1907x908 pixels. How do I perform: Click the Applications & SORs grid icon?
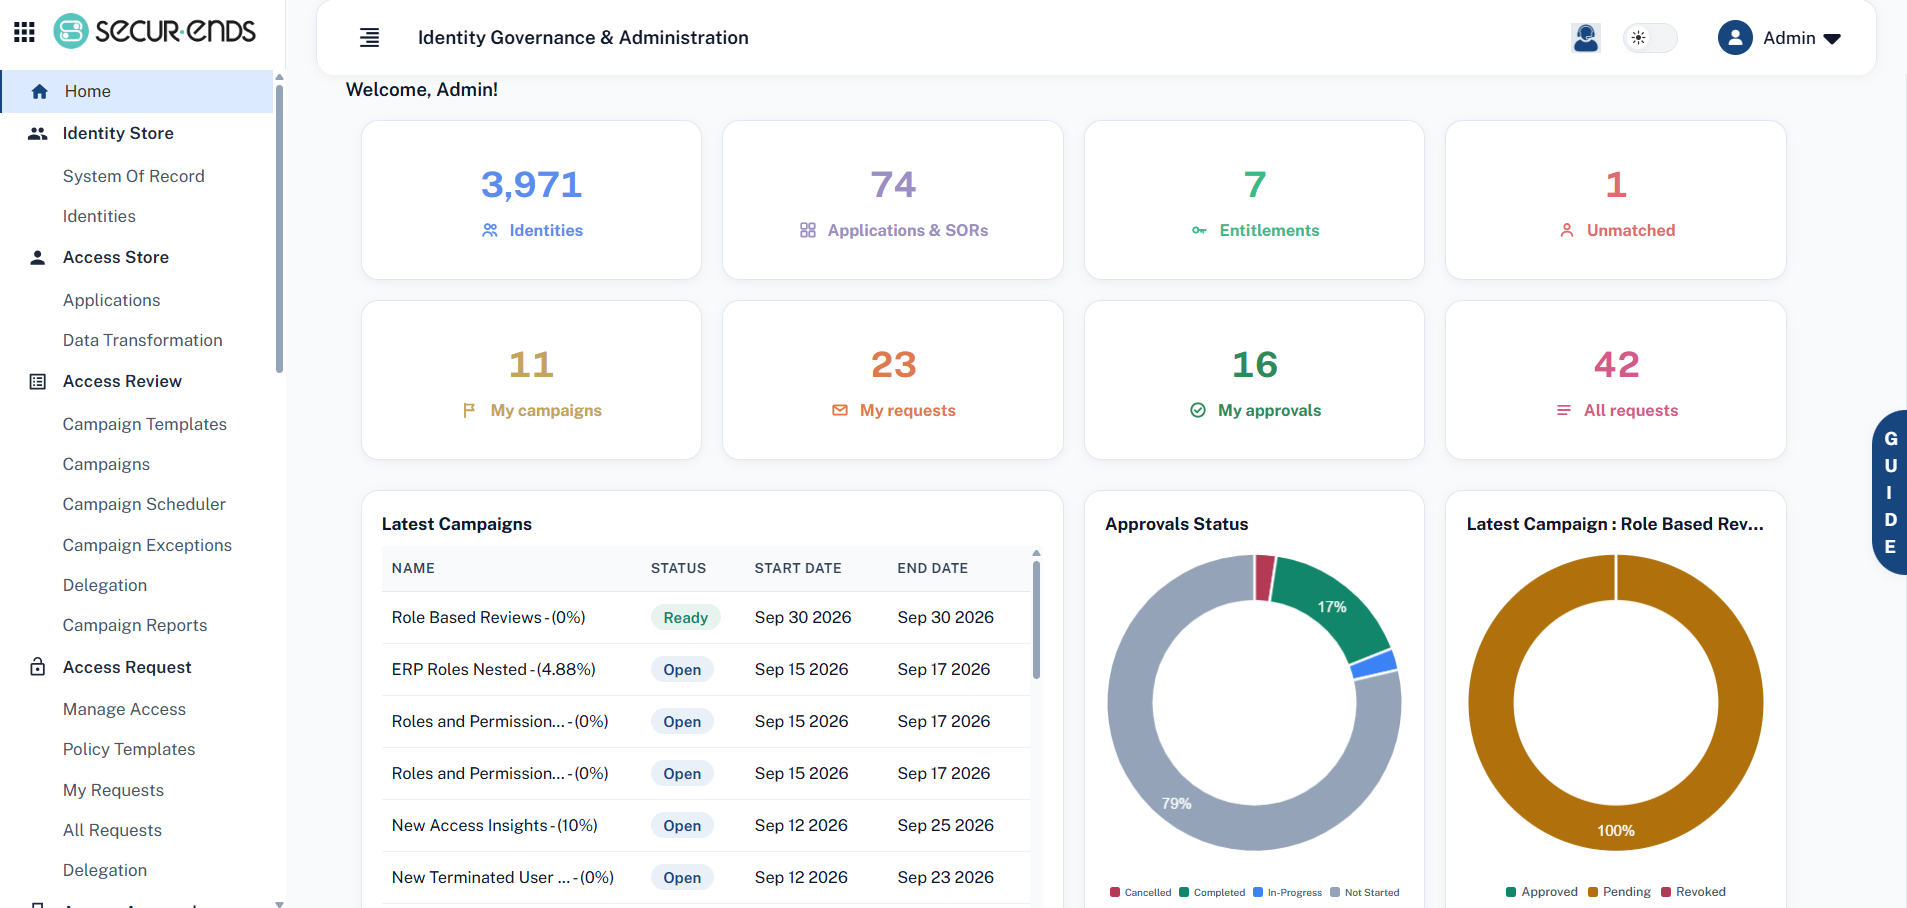click(808, 230)
